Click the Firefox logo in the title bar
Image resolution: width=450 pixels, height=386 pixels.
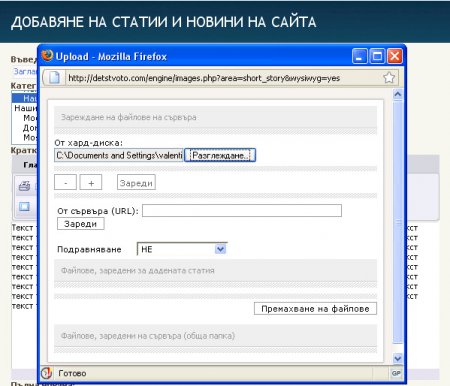[47, 56]
